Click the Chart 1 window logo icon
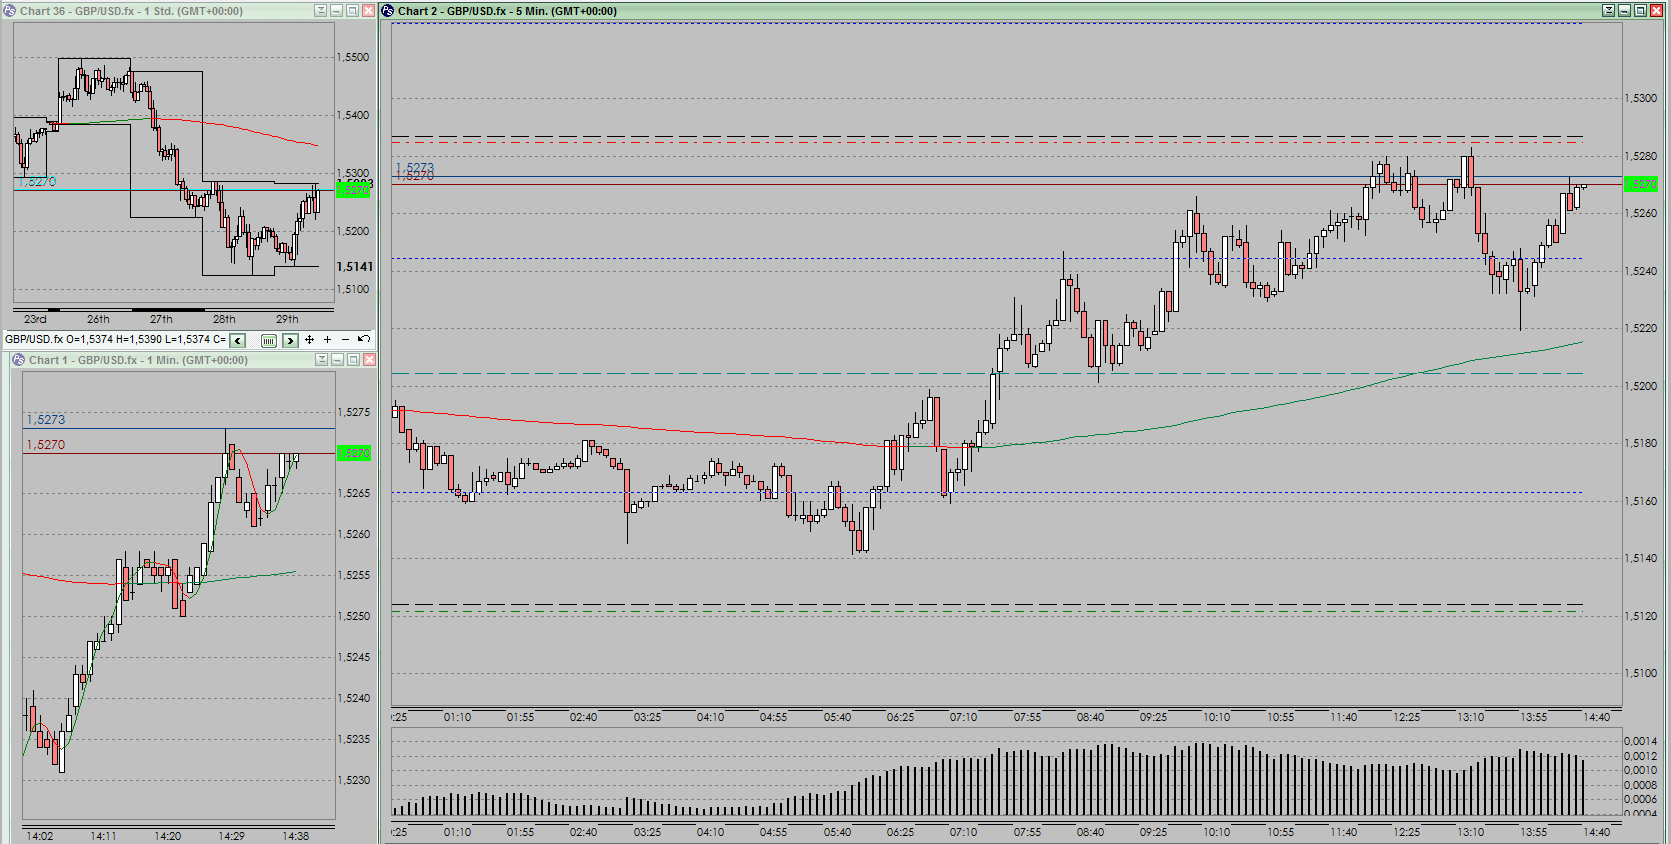 pos(19,360)
